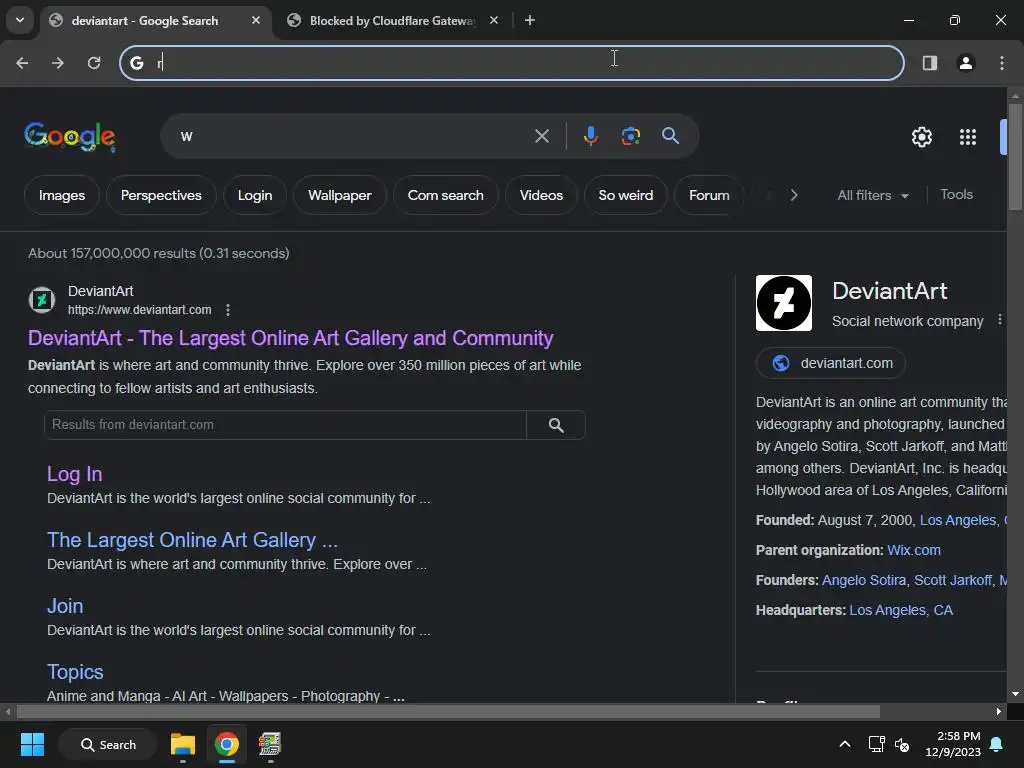Screen dimensions: 1024x768
Task: Filter results by Images
Action: click(x=62, y=195)
